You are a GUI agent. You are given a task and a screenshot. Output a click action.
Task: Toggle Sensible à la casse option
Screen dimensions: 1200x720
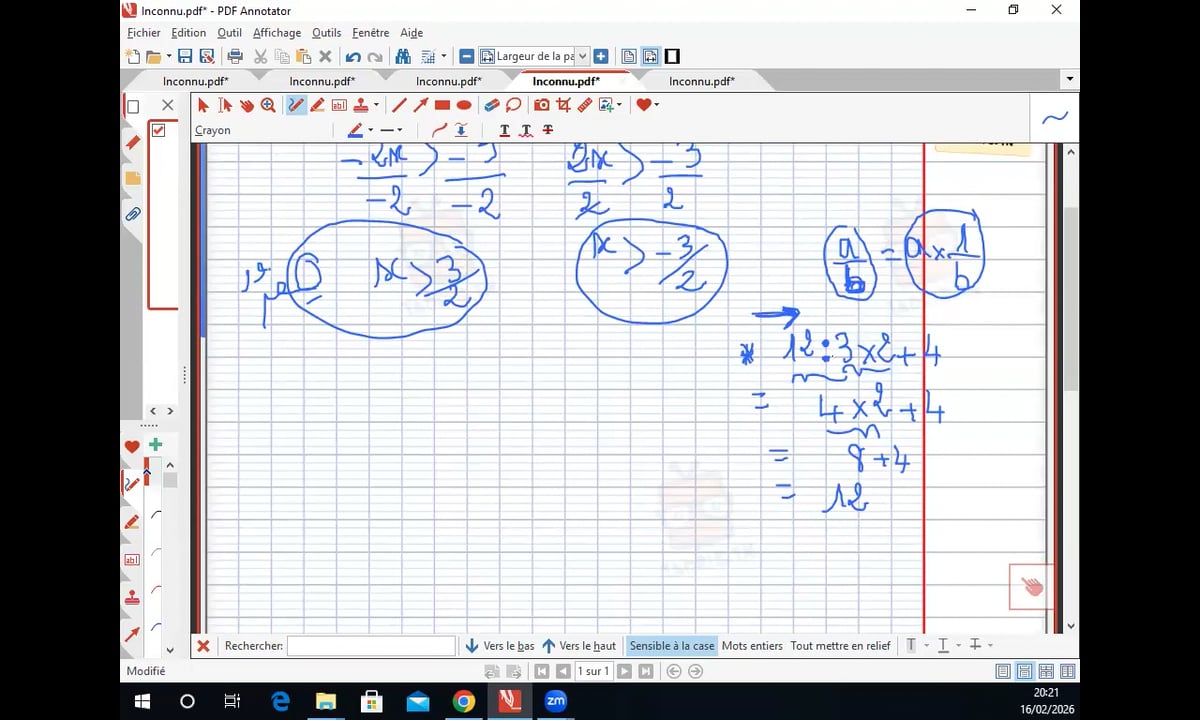pyautogui.click(x=672, y=646)
